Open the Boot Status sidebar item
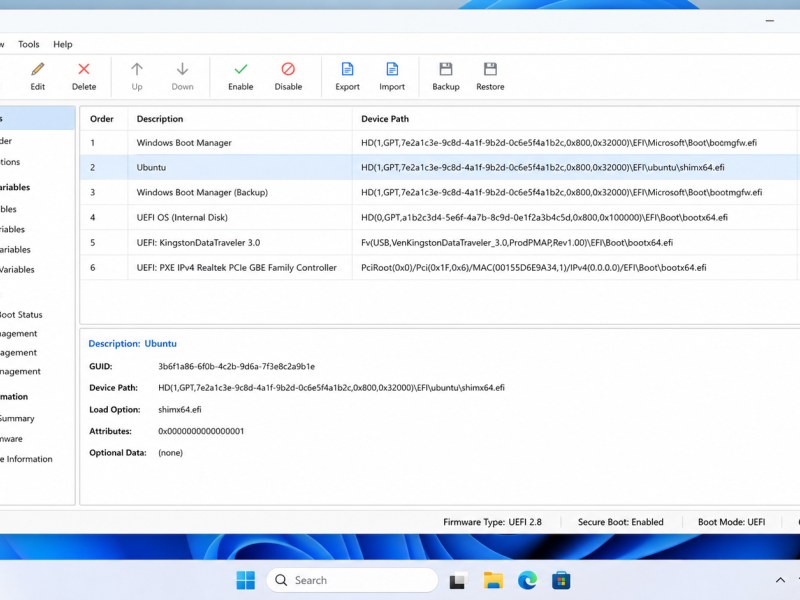Screen dimensions: 800x600 coord(20,315)
